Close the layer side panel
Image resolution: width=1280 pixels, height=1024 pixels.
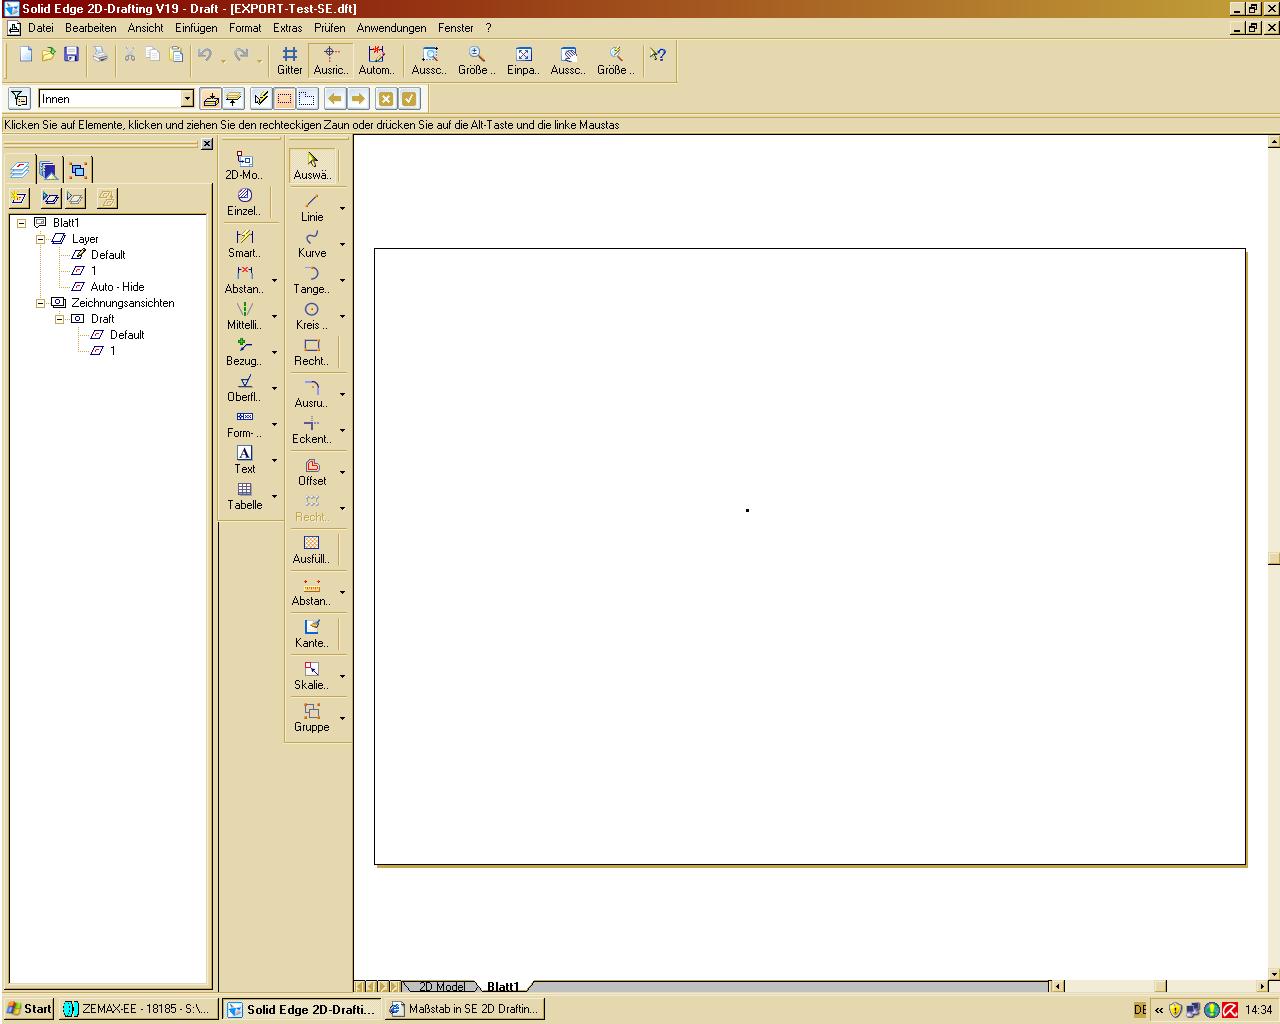click(x=207, y=144)
